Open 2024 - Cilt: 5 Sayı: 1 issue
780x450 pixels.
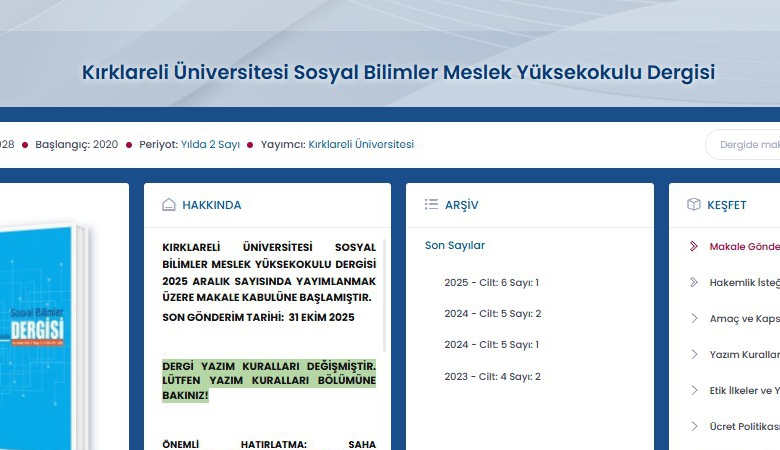pos(492,345)
